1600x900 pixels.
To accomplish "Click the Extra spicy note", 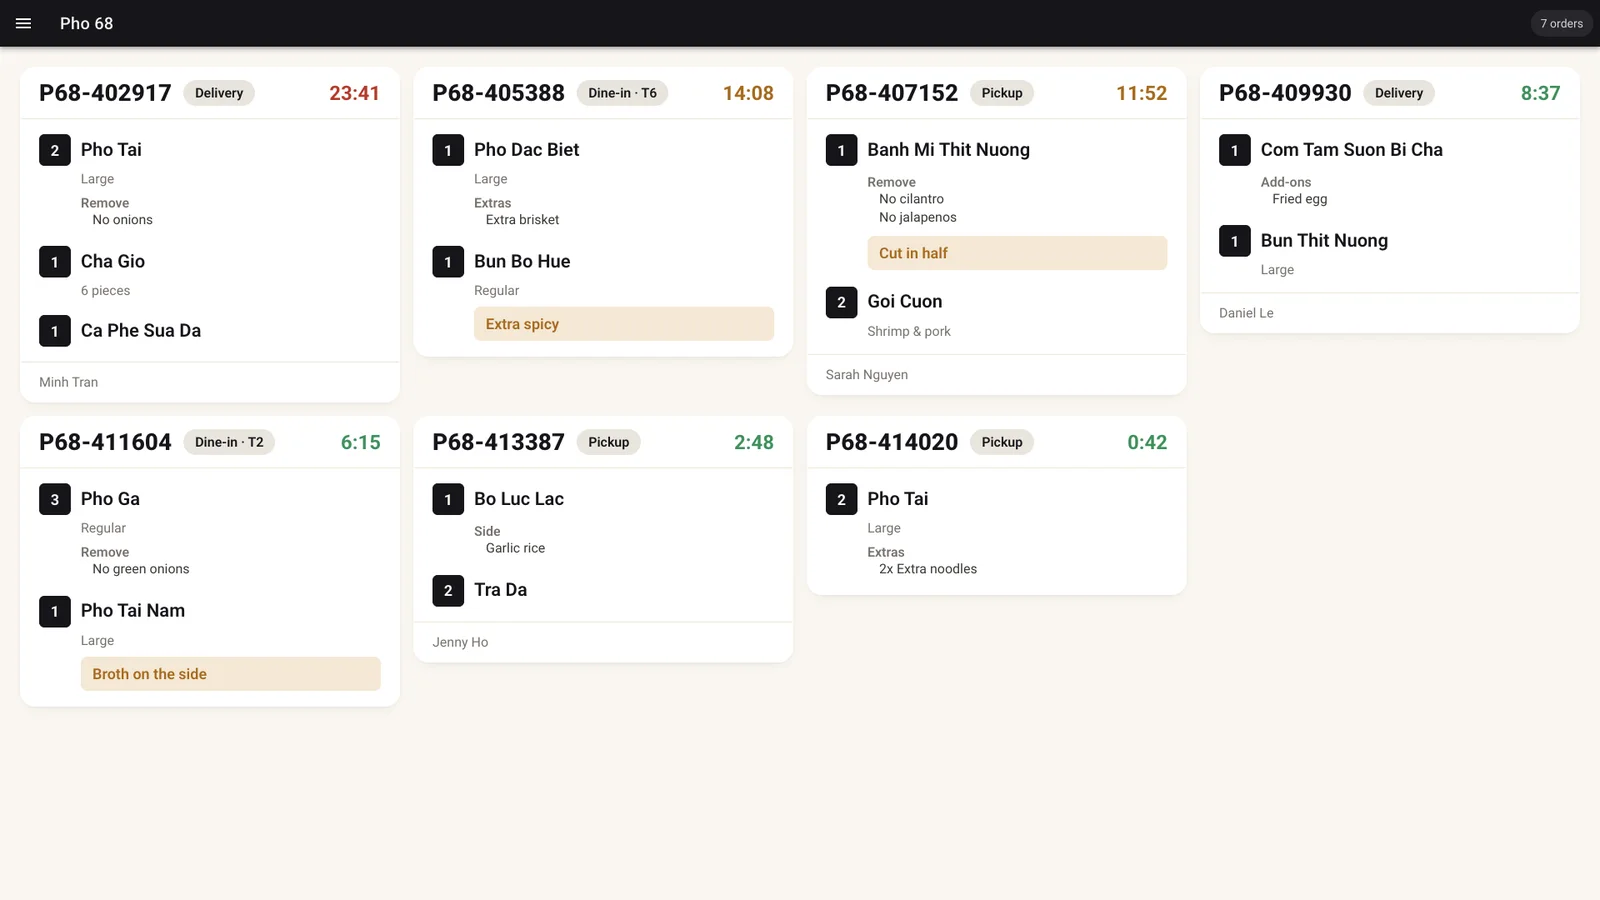I will click(624, 324).
